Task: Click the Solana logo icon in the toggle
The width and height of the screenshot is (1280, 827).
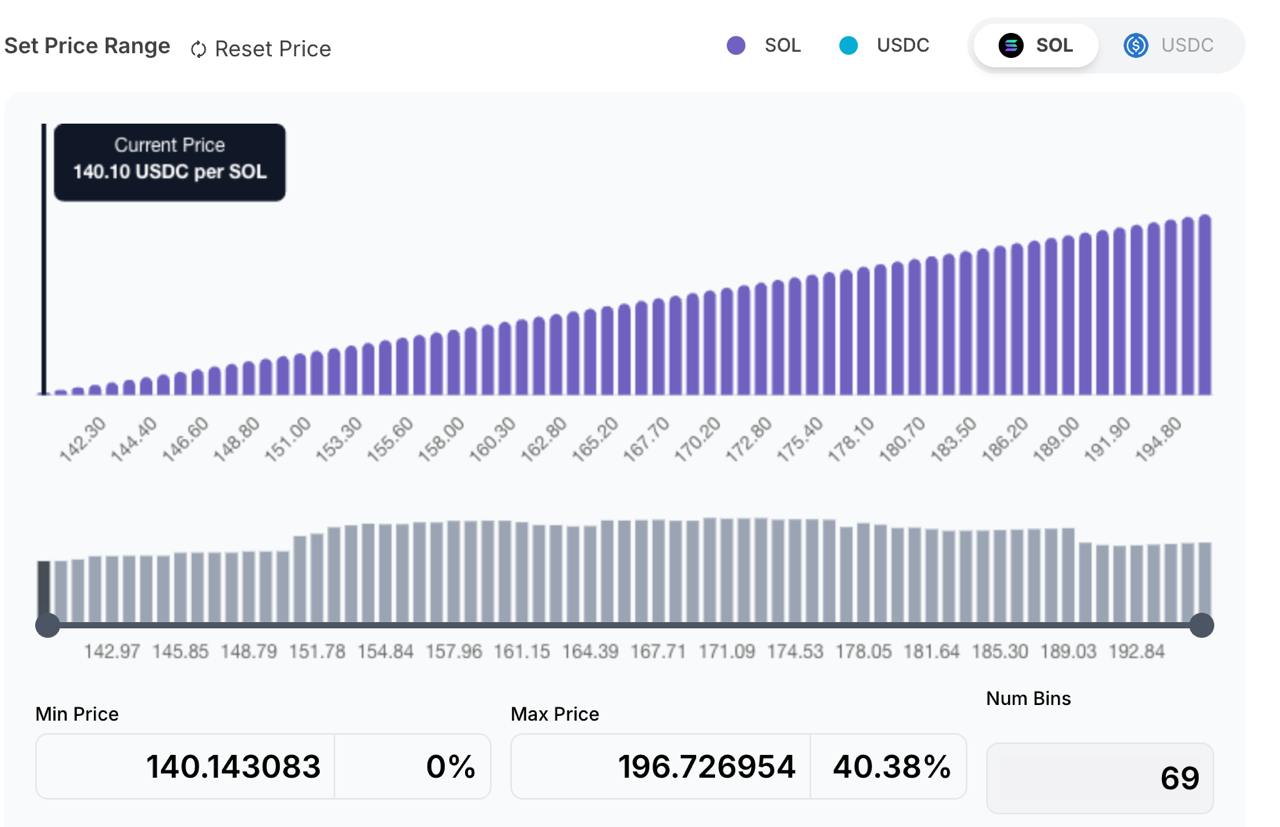Action: tap(1011, 45)
